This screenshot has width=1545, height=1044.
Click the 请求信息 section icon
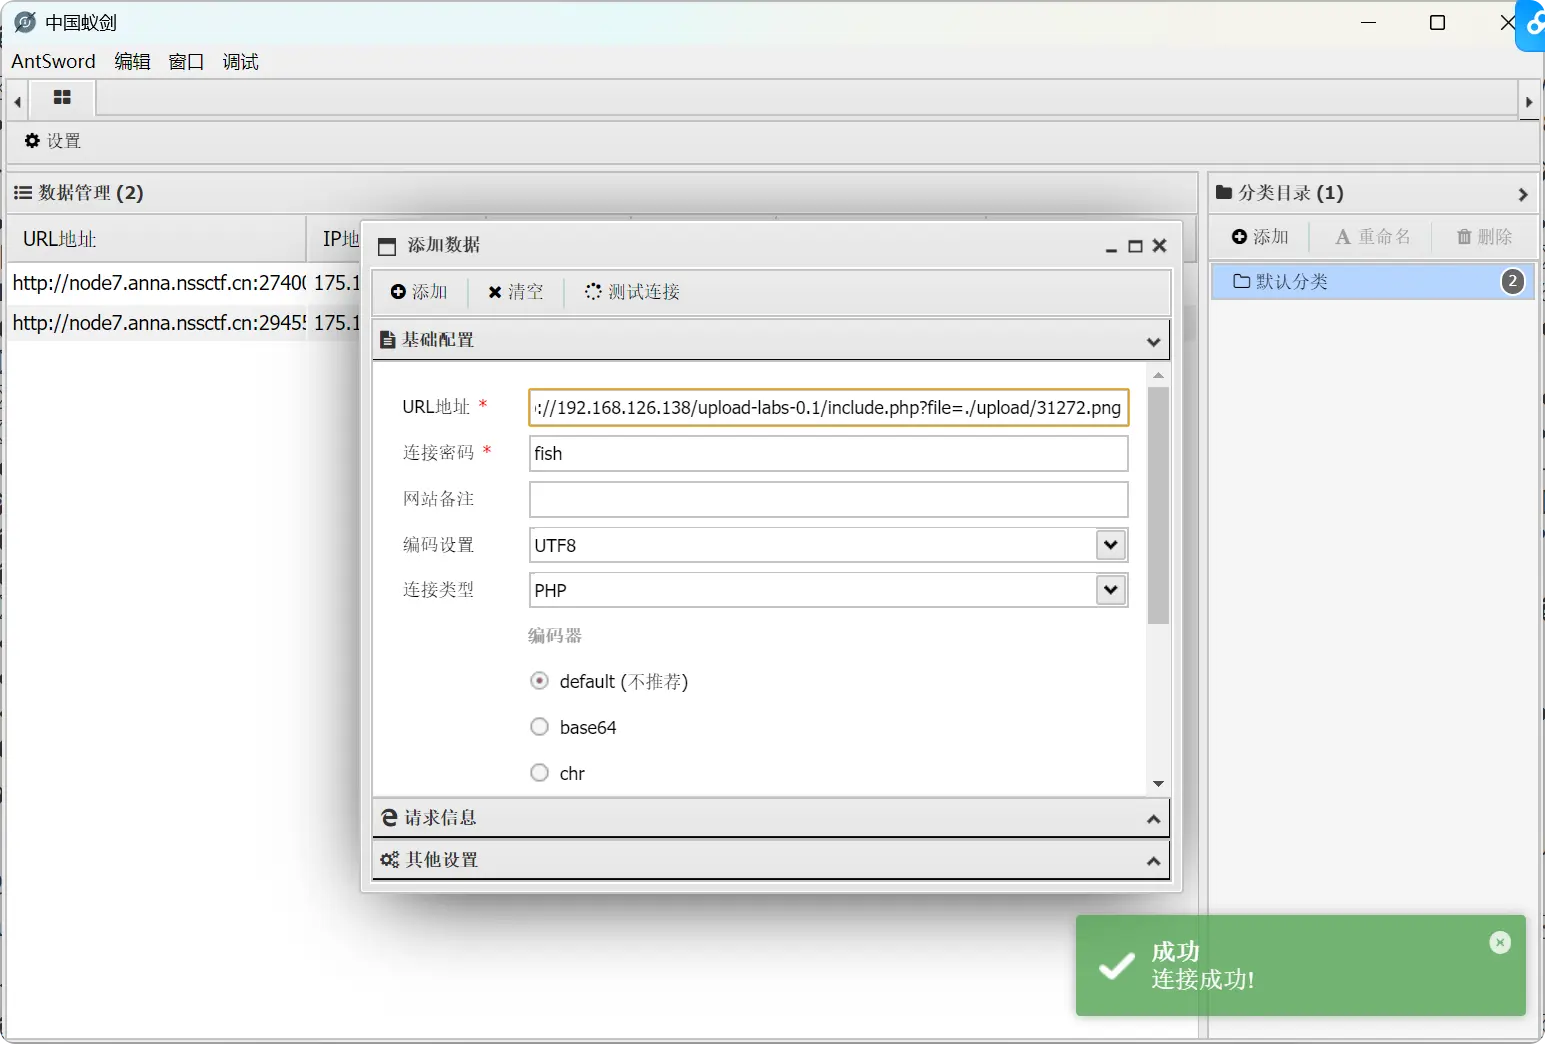point(390,818)
